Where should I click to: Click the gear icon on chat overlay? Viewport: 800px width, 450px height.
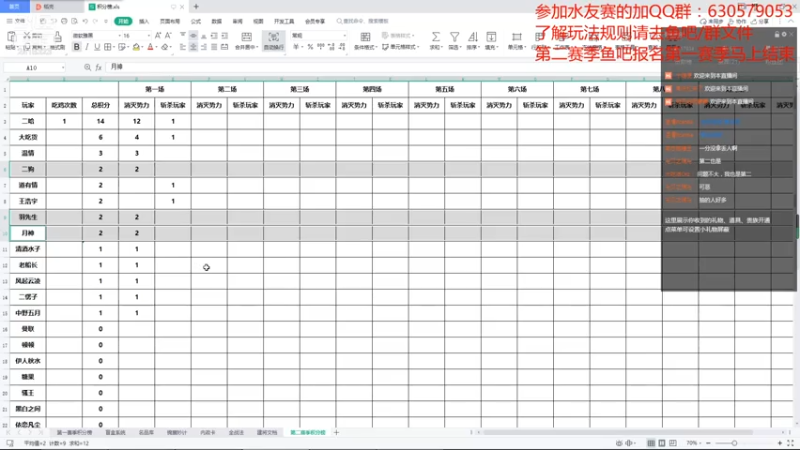pyautogui.click(x=784, y=34)
